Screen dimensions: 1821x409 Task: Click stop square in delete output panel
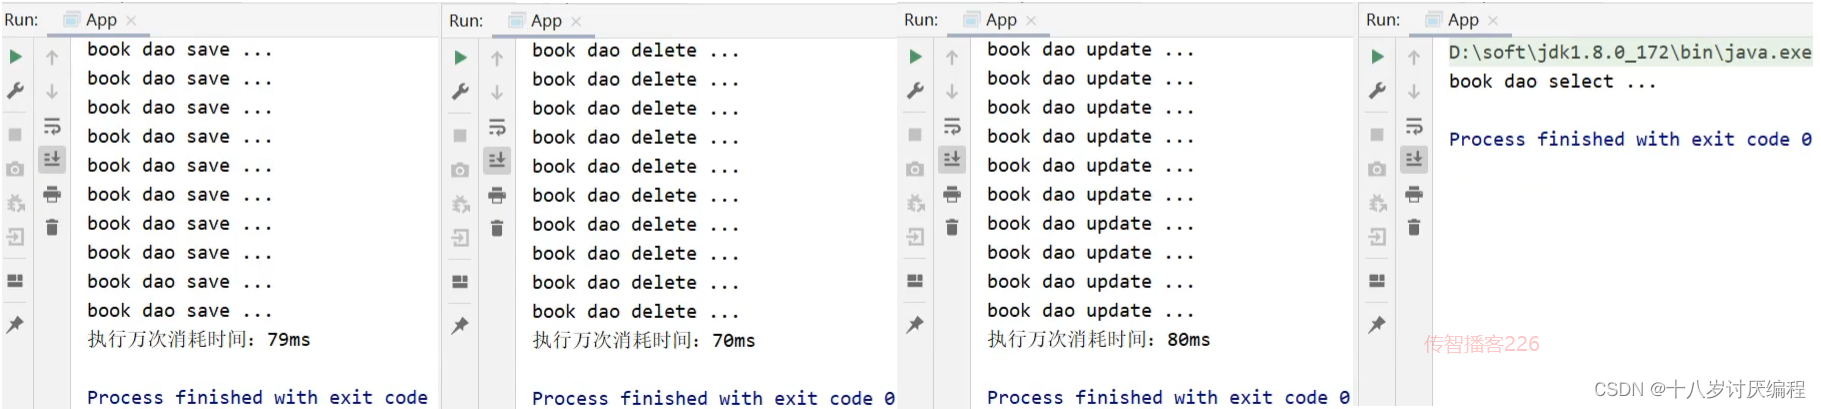pos(460,135)
